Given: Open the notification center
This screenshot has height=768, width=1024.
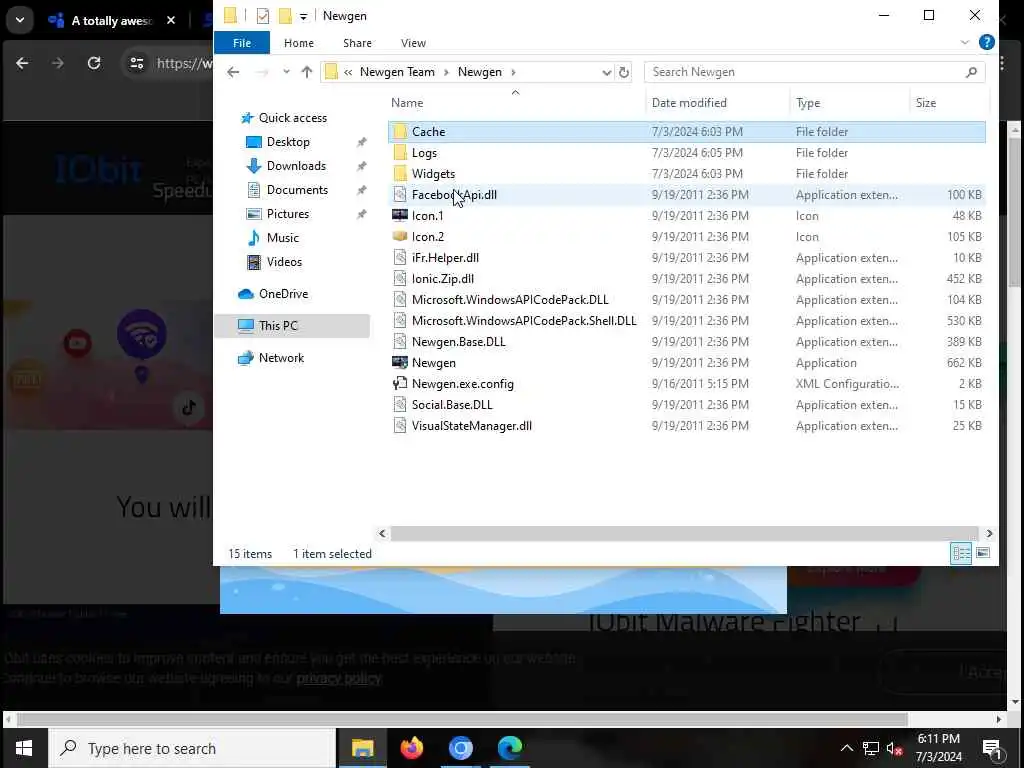Looking at the screenshot, I should [992, 748].
